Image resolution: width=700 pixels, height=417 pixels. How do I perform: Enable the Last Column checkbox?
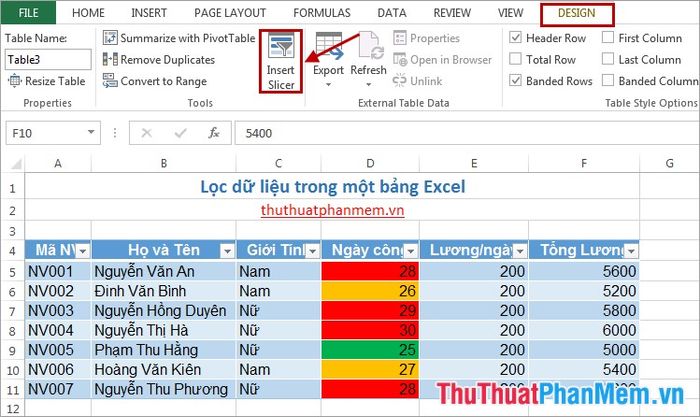point(608,59)
